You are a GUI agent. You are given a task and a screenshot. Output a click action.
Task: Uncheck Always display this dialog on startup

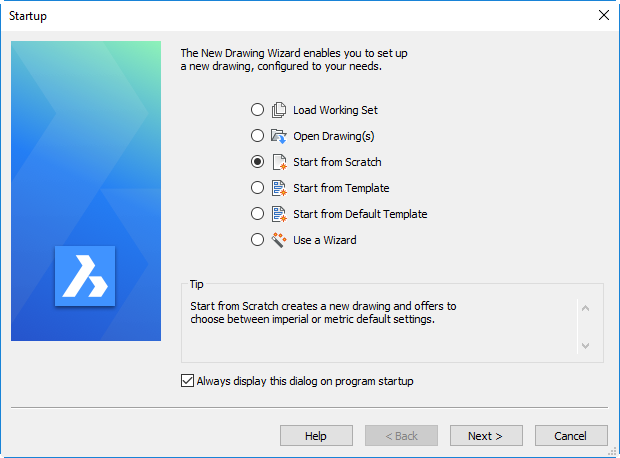click(187, 380)
